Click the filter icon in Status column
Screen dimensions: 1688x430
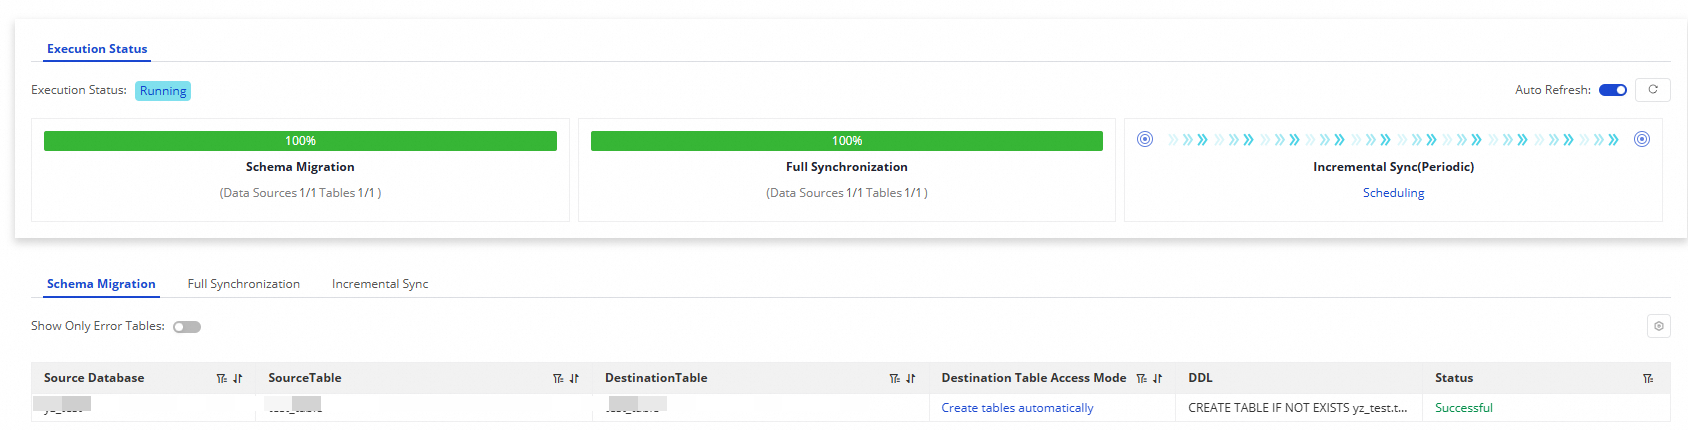pyautogui.click(x=1648, y=379)
